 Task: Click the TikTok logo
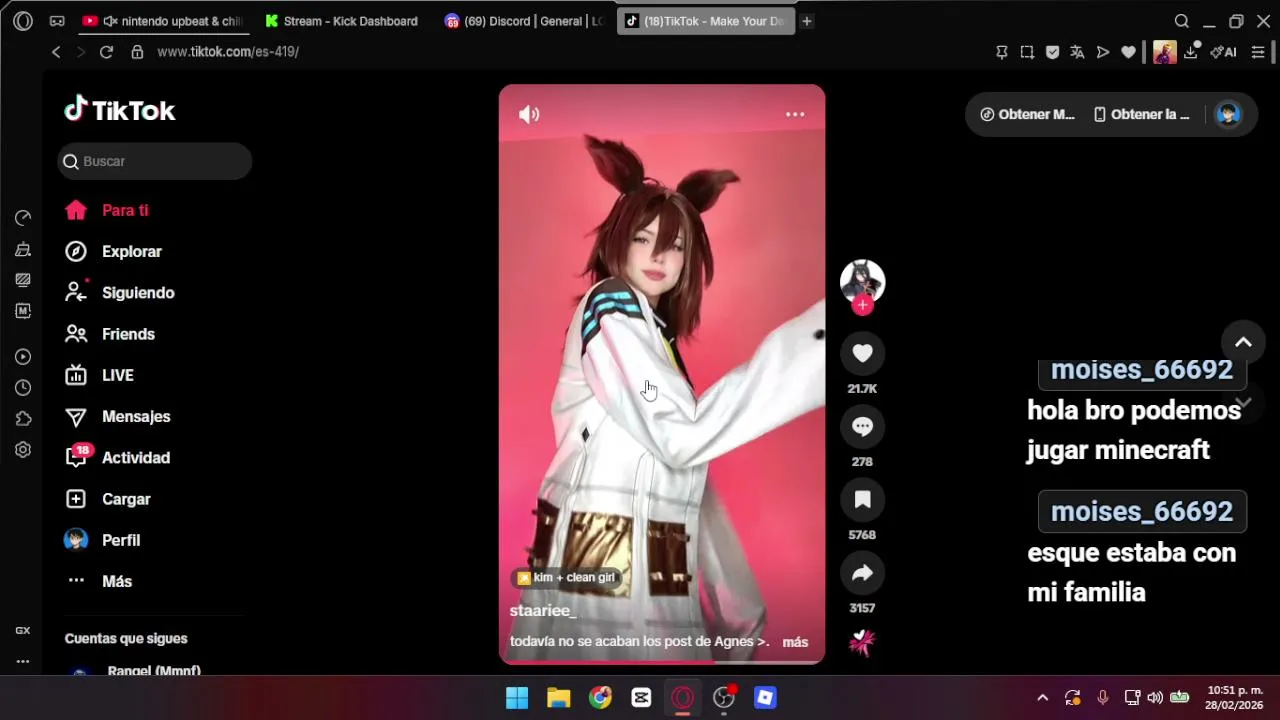(x=120, y=110)
